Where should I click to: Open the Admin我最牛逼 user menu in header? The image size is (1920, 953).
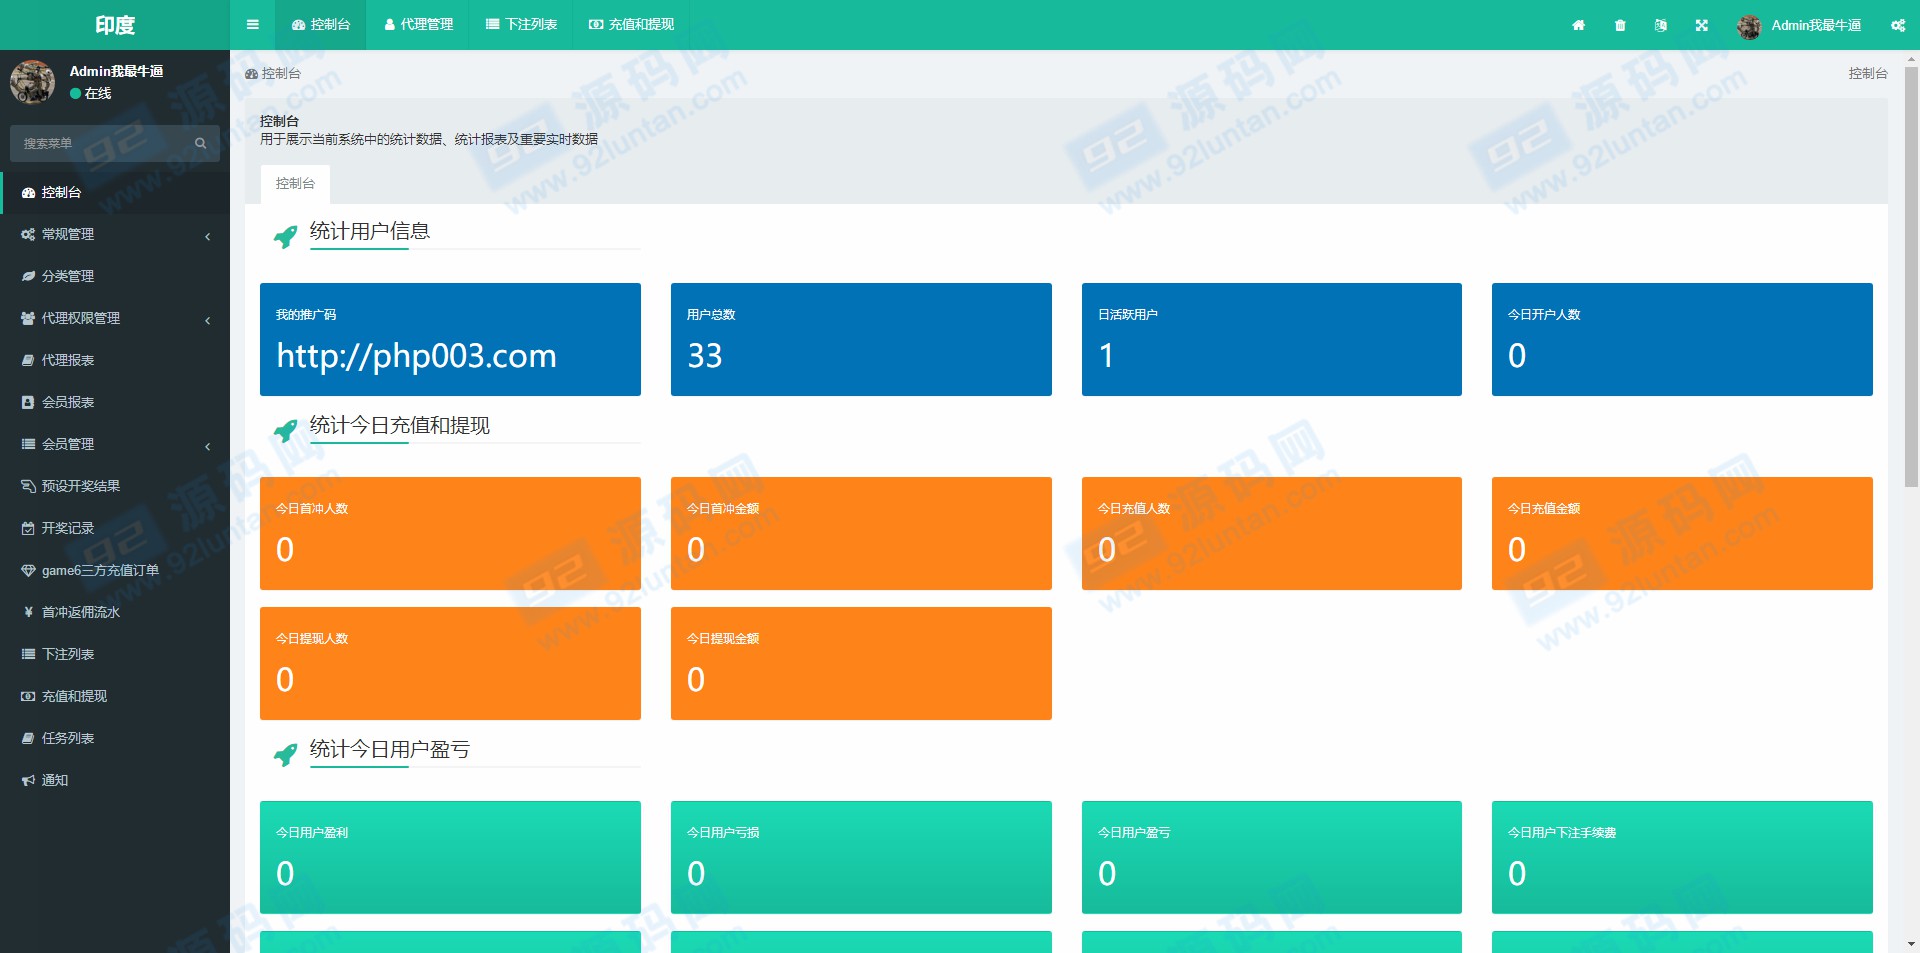[1800, 25]
